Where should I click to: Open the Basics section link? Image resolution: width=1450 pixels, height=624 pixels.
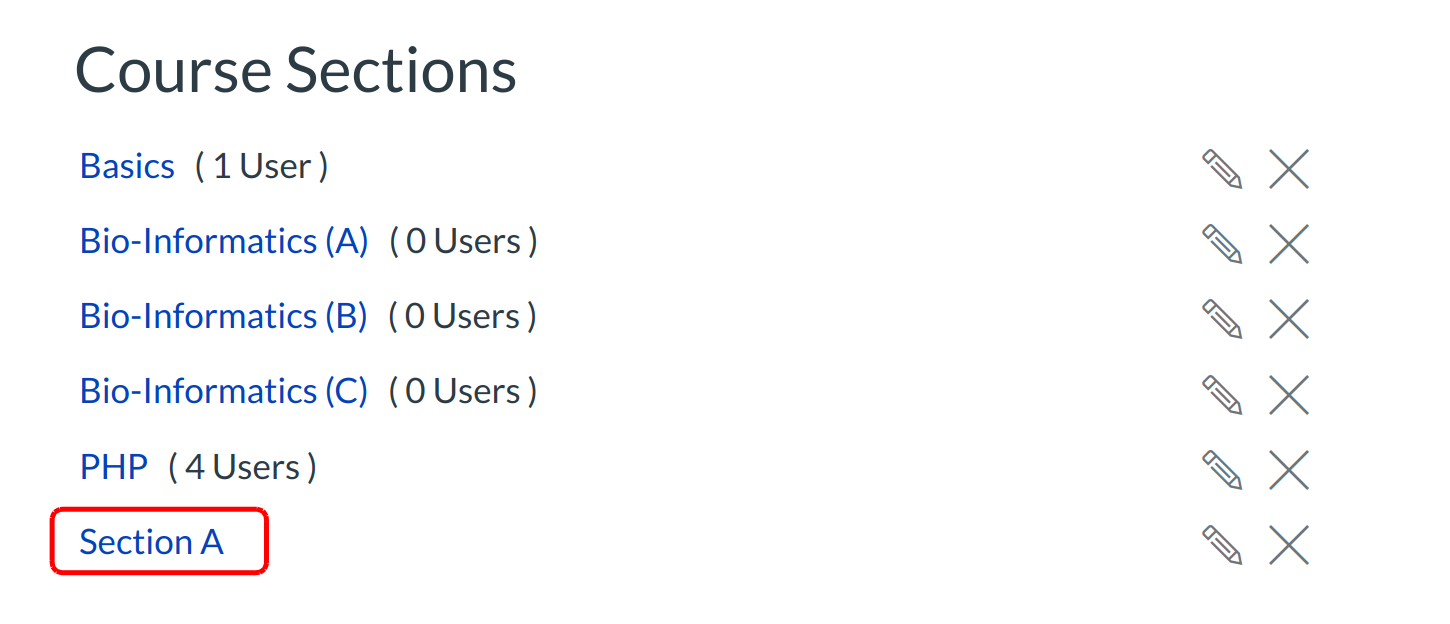(127, 166)
